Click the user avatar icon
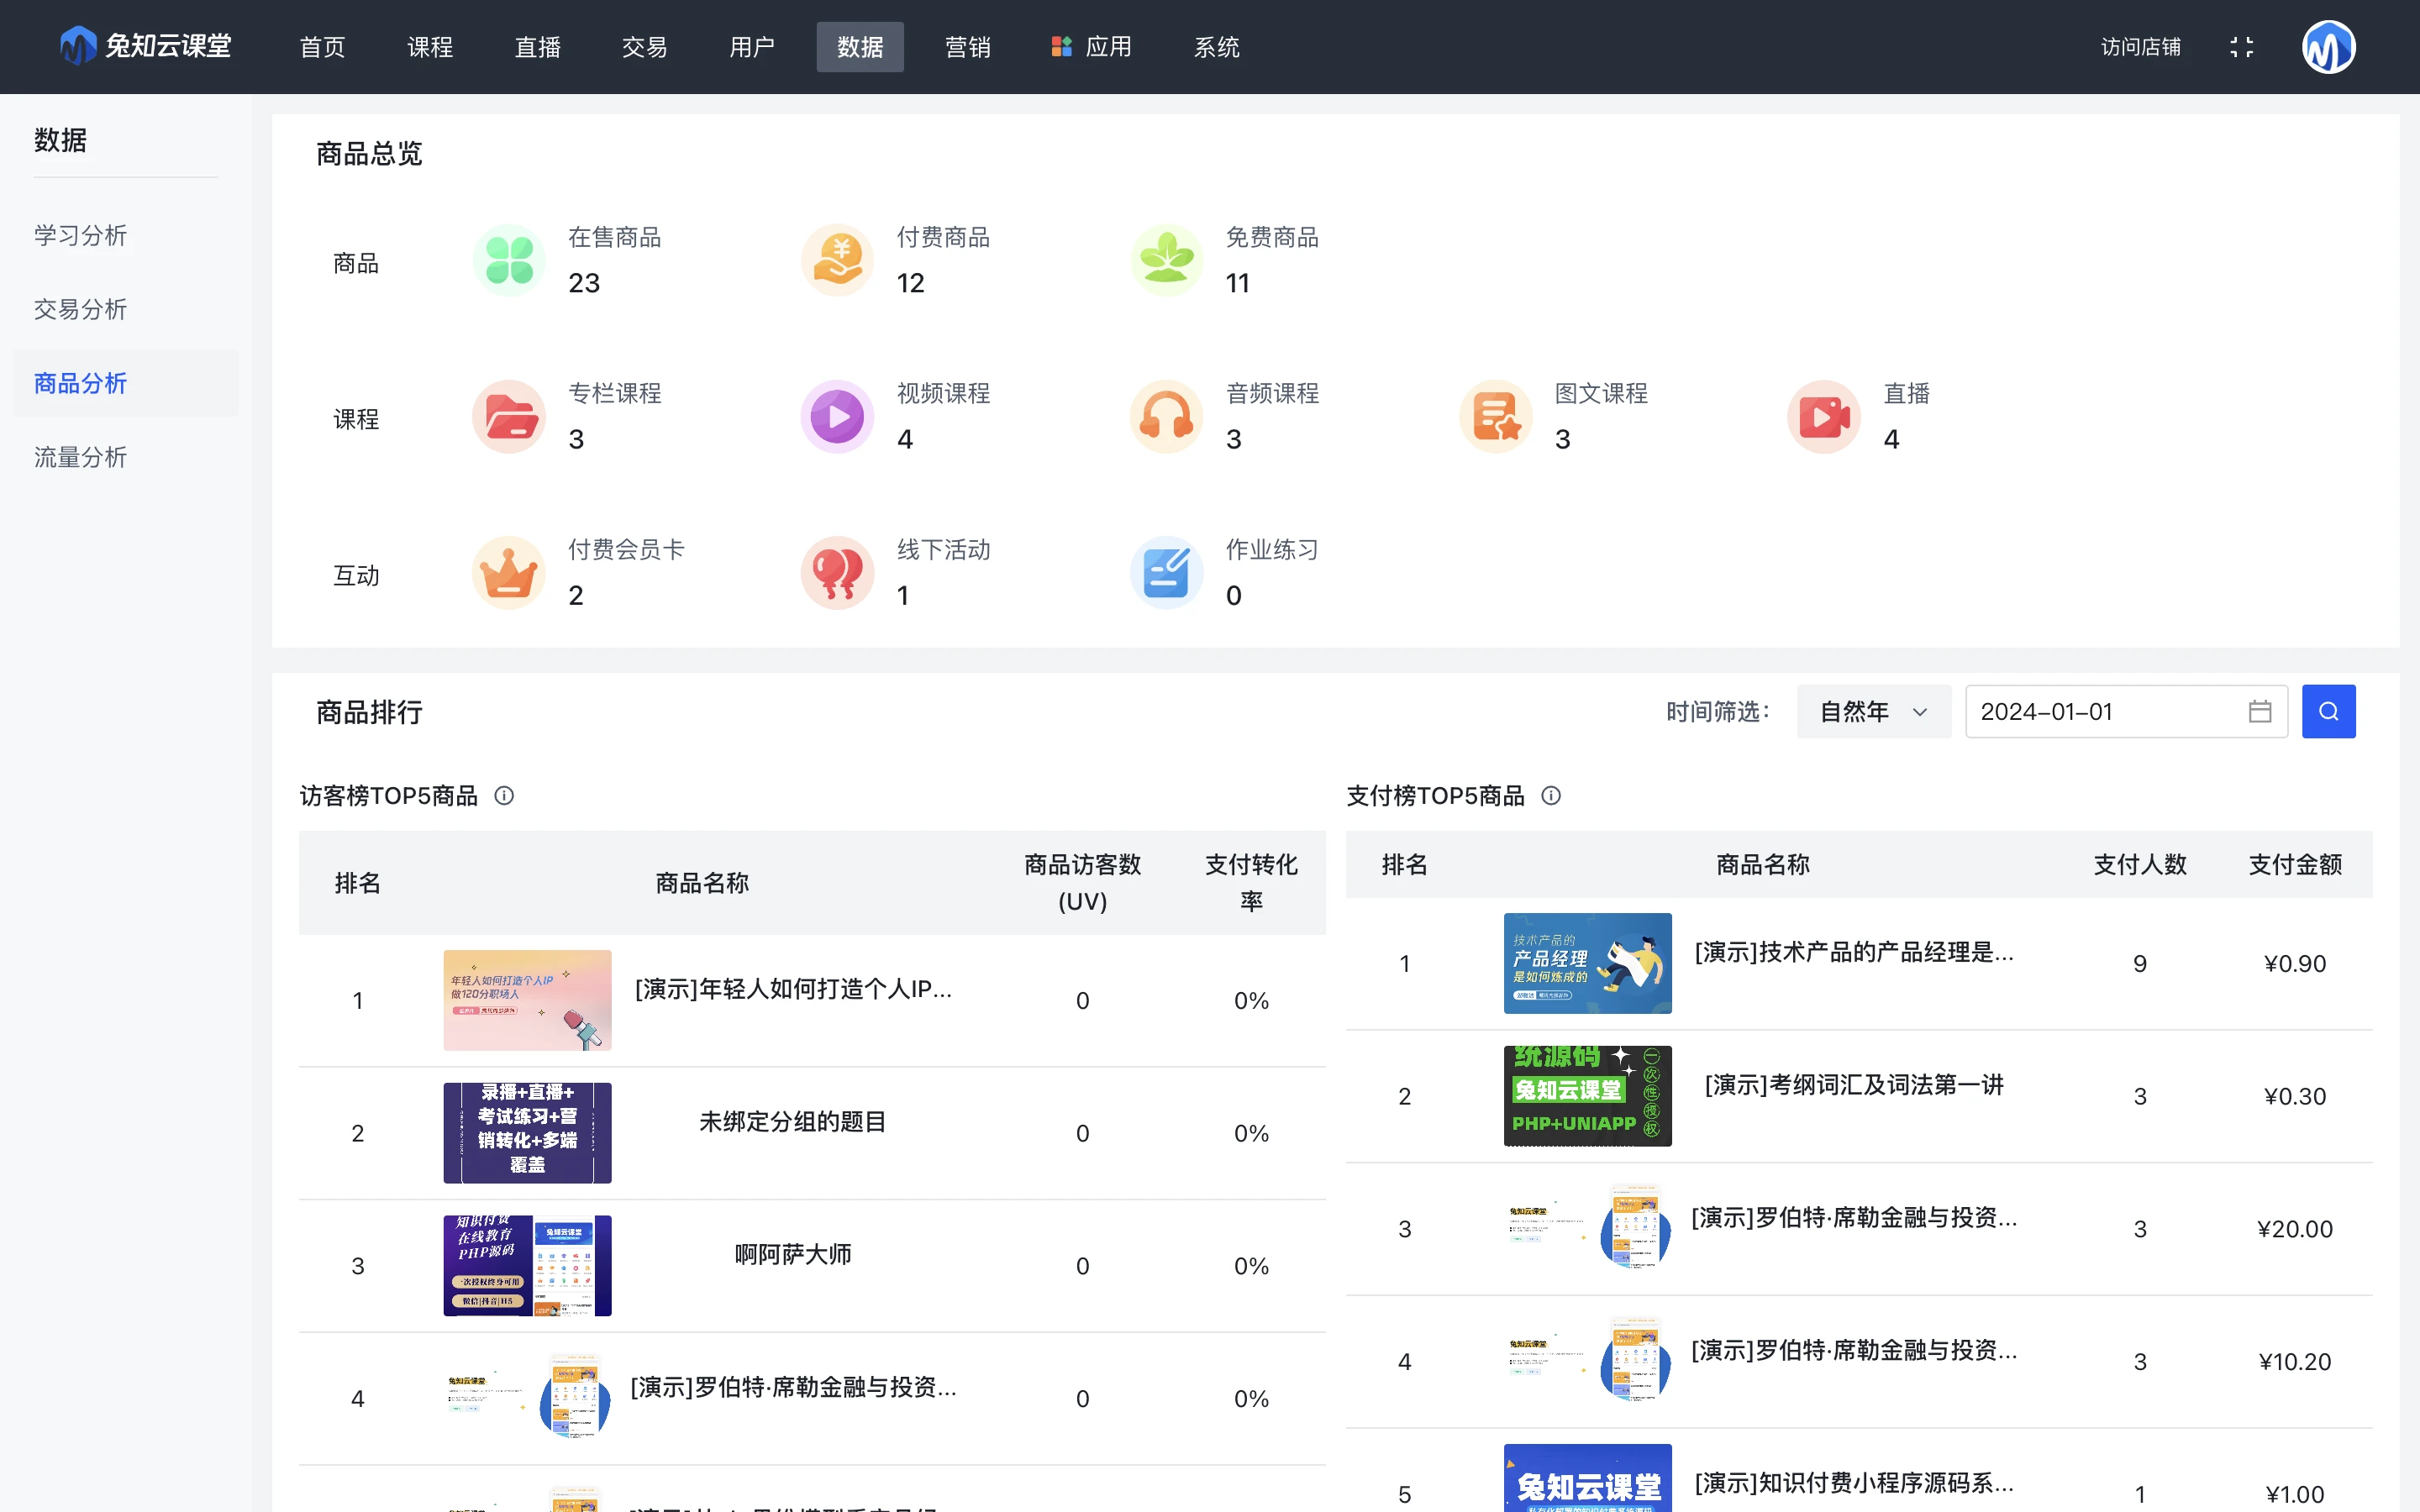 point(2328,47)
